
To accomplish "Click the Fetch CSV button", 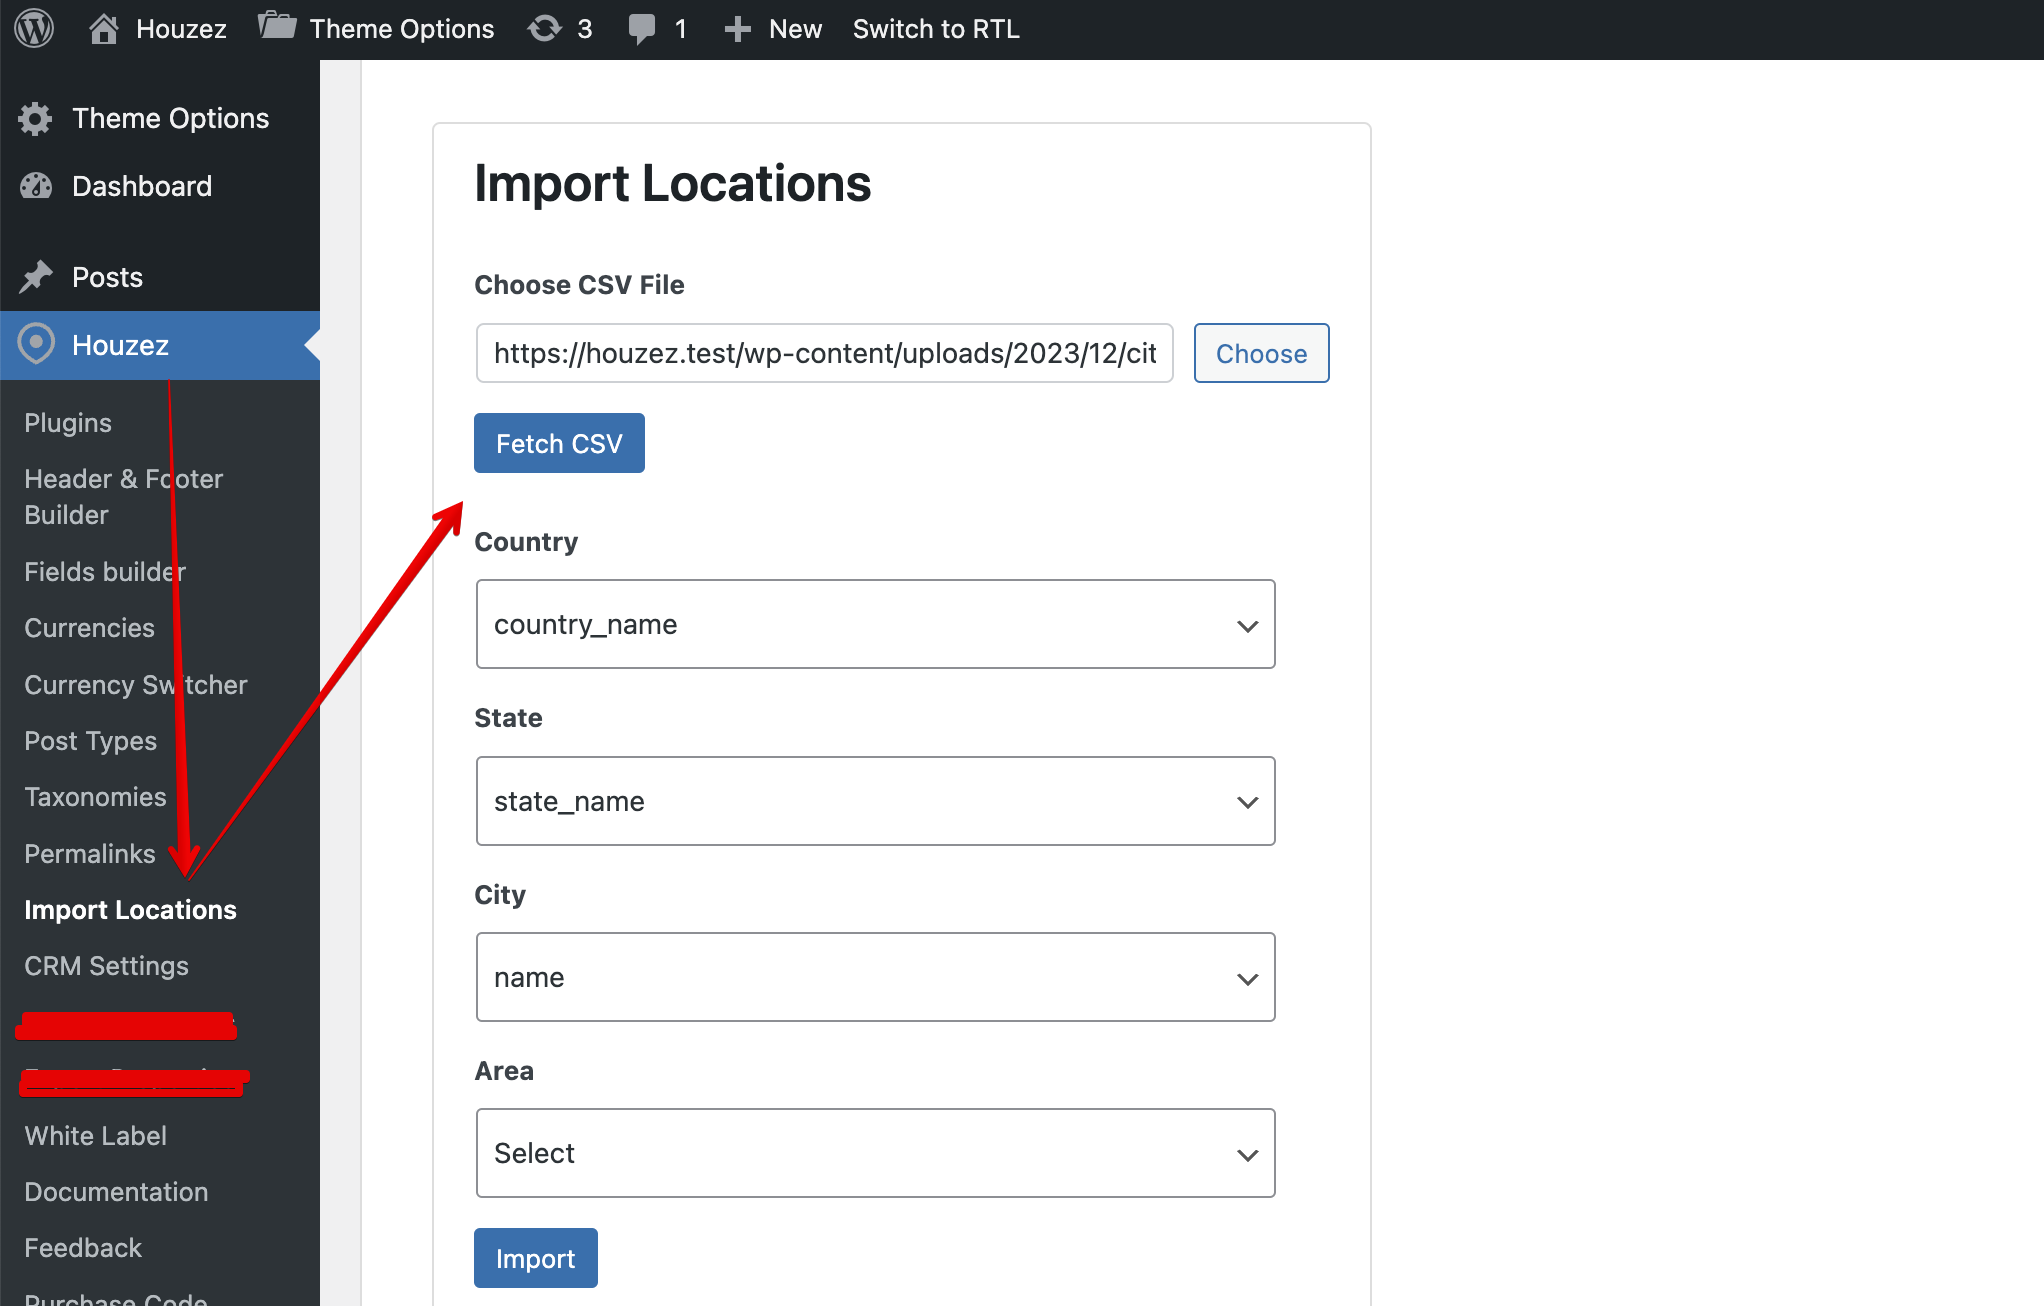I will [559, 443].
